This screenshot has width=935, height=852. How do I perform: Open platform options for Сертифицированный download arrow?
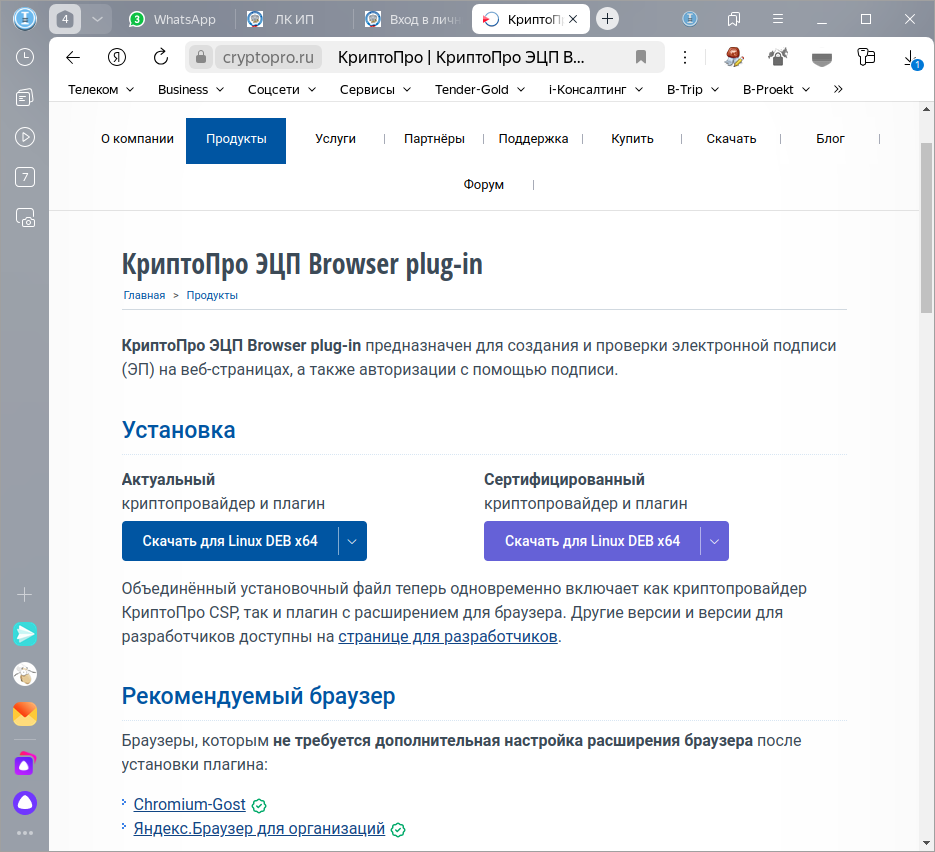coord(714,541)
